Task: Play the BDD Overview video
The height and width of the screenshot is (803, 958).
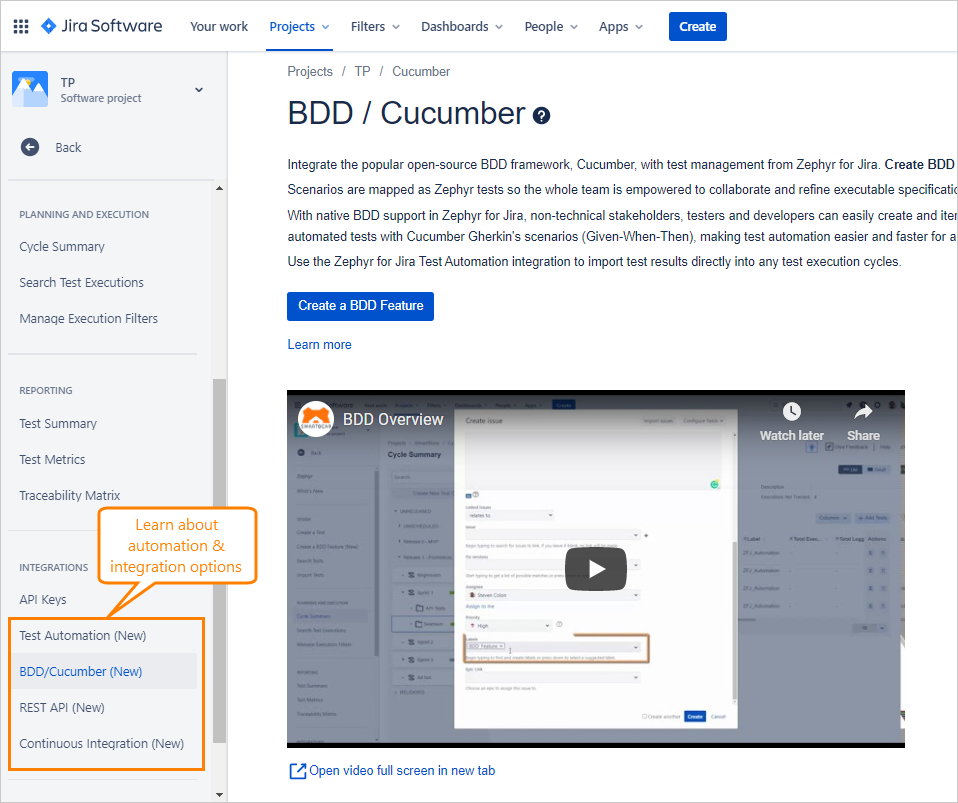Action: click(x=595, y=567)
